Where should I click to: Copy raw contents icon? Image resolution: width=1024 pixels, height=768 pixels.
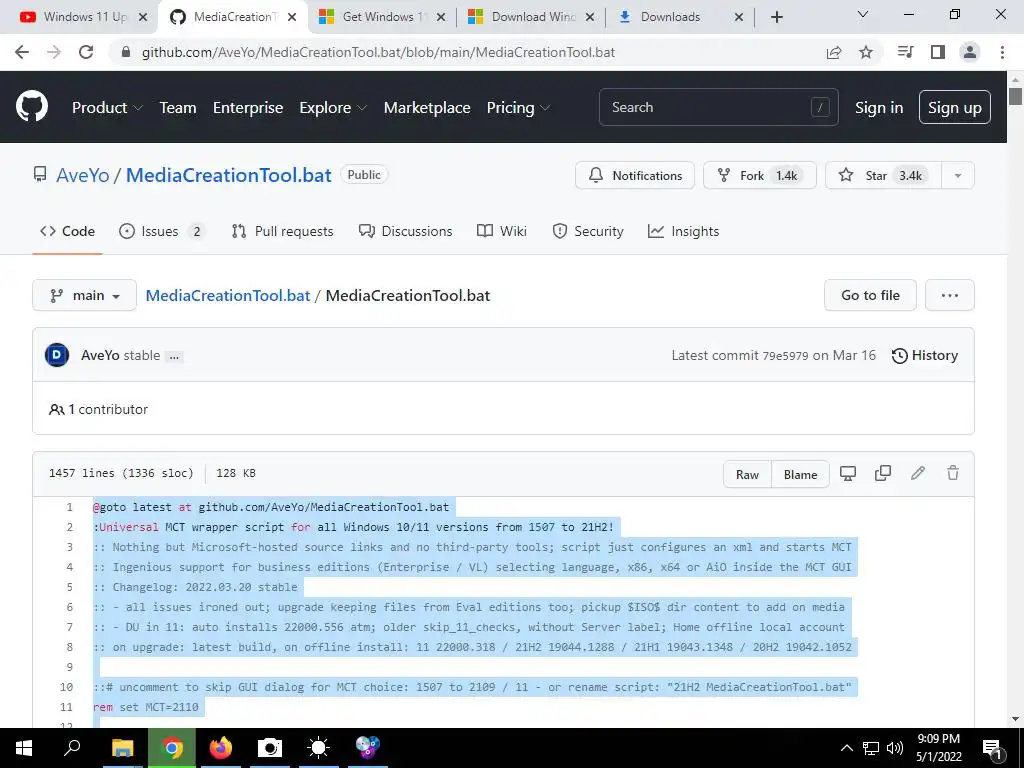pos(883,473)
